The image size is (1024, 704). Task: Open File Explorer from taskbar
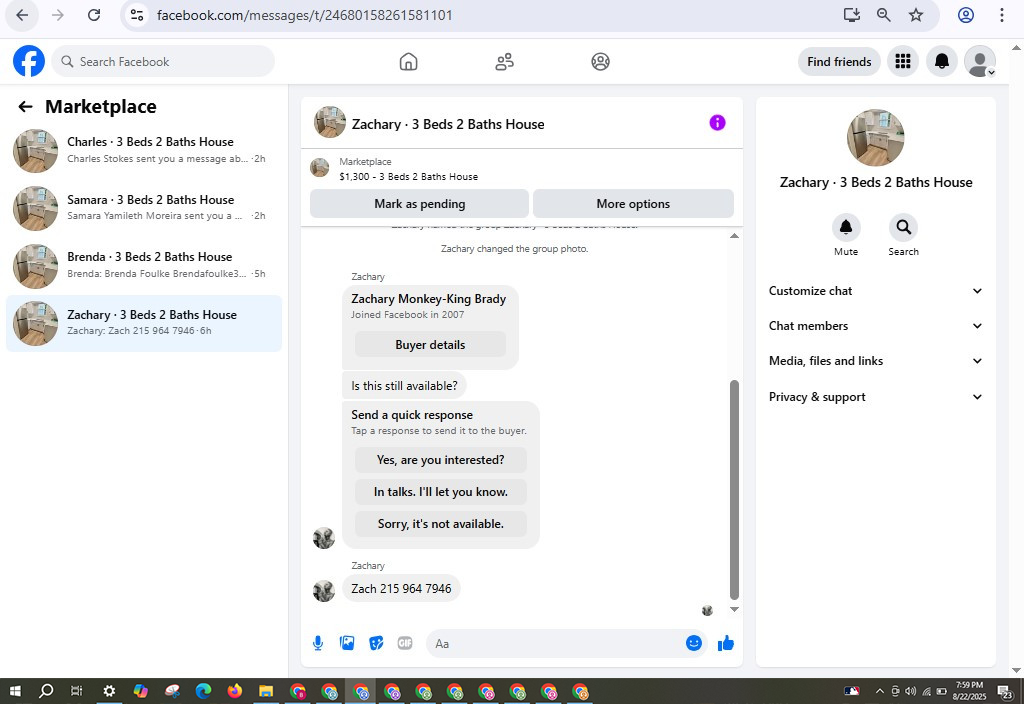pyautogui.click(x=266, y=691)
